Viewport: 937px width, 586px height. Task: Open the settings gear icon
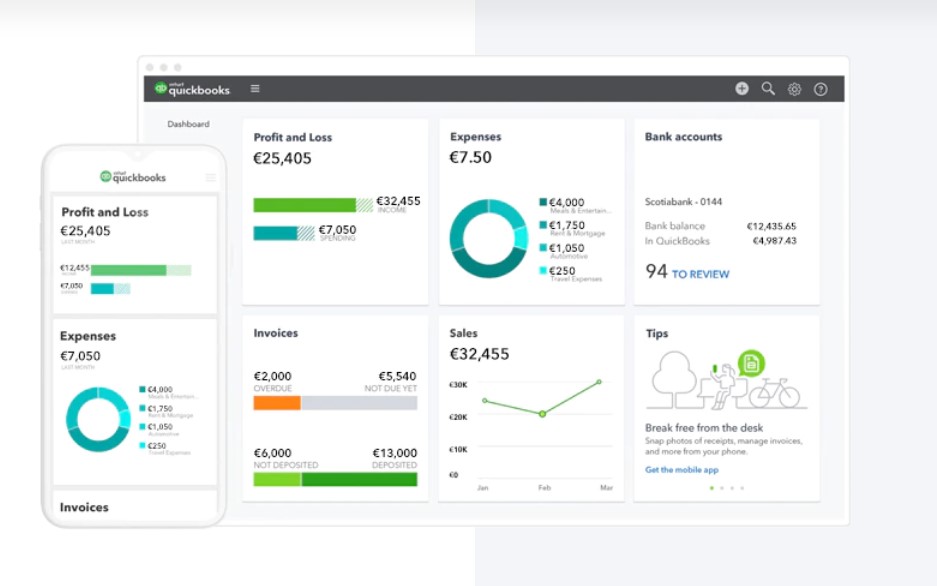[x=794, y=89]
